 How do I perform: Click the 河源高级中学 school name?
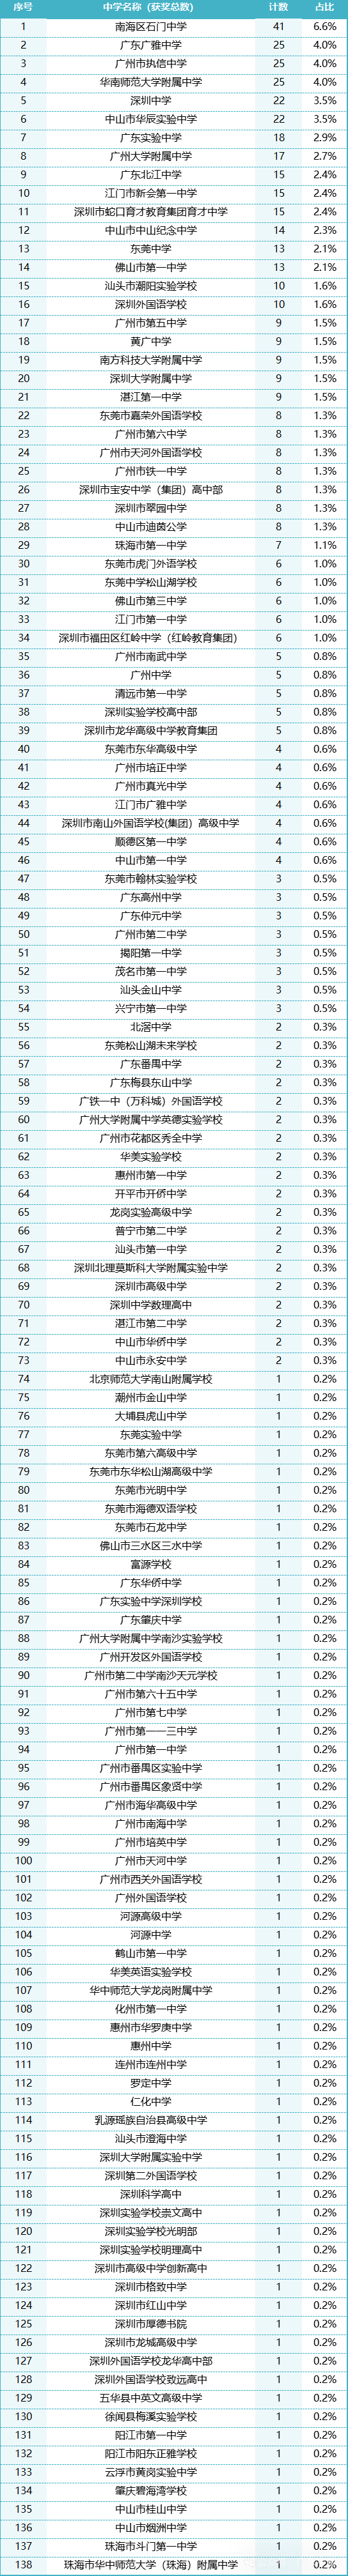[151, 1916]
